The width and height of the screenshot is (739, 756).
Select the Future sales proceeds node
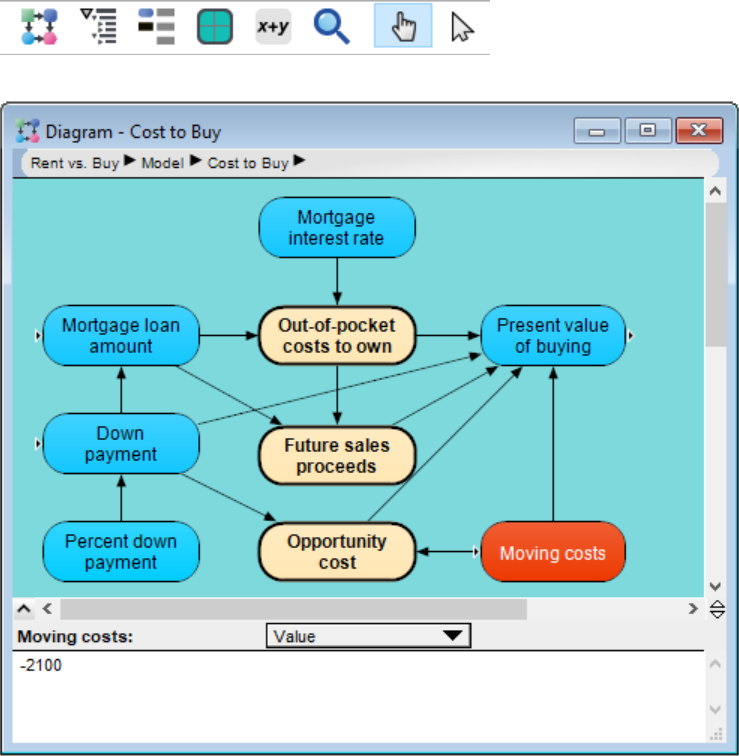337,456
